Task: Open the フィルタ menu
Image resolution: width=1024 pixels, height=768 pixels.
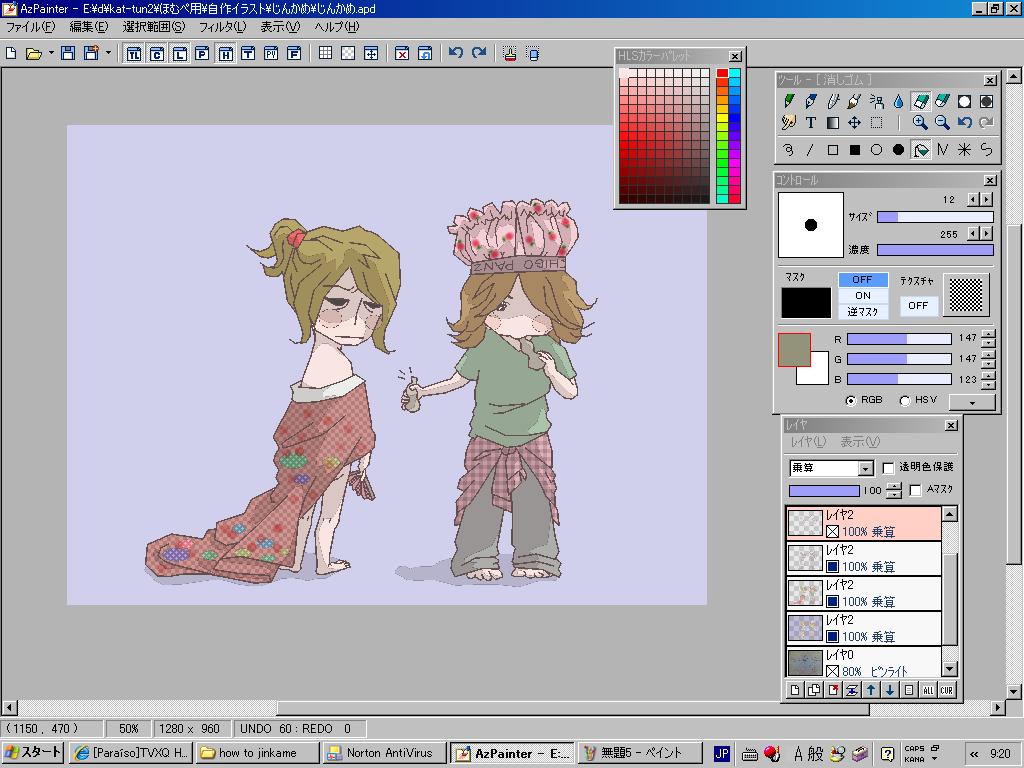Action: point(222,27)
